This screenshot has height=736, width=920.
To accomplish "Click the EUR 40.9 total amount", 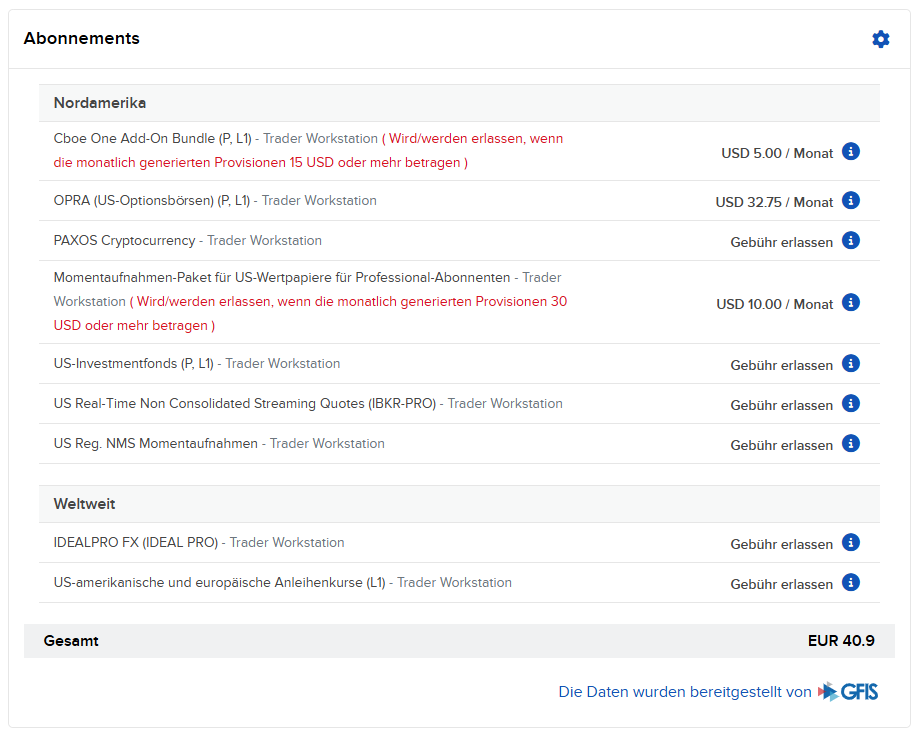I will 841,641.
